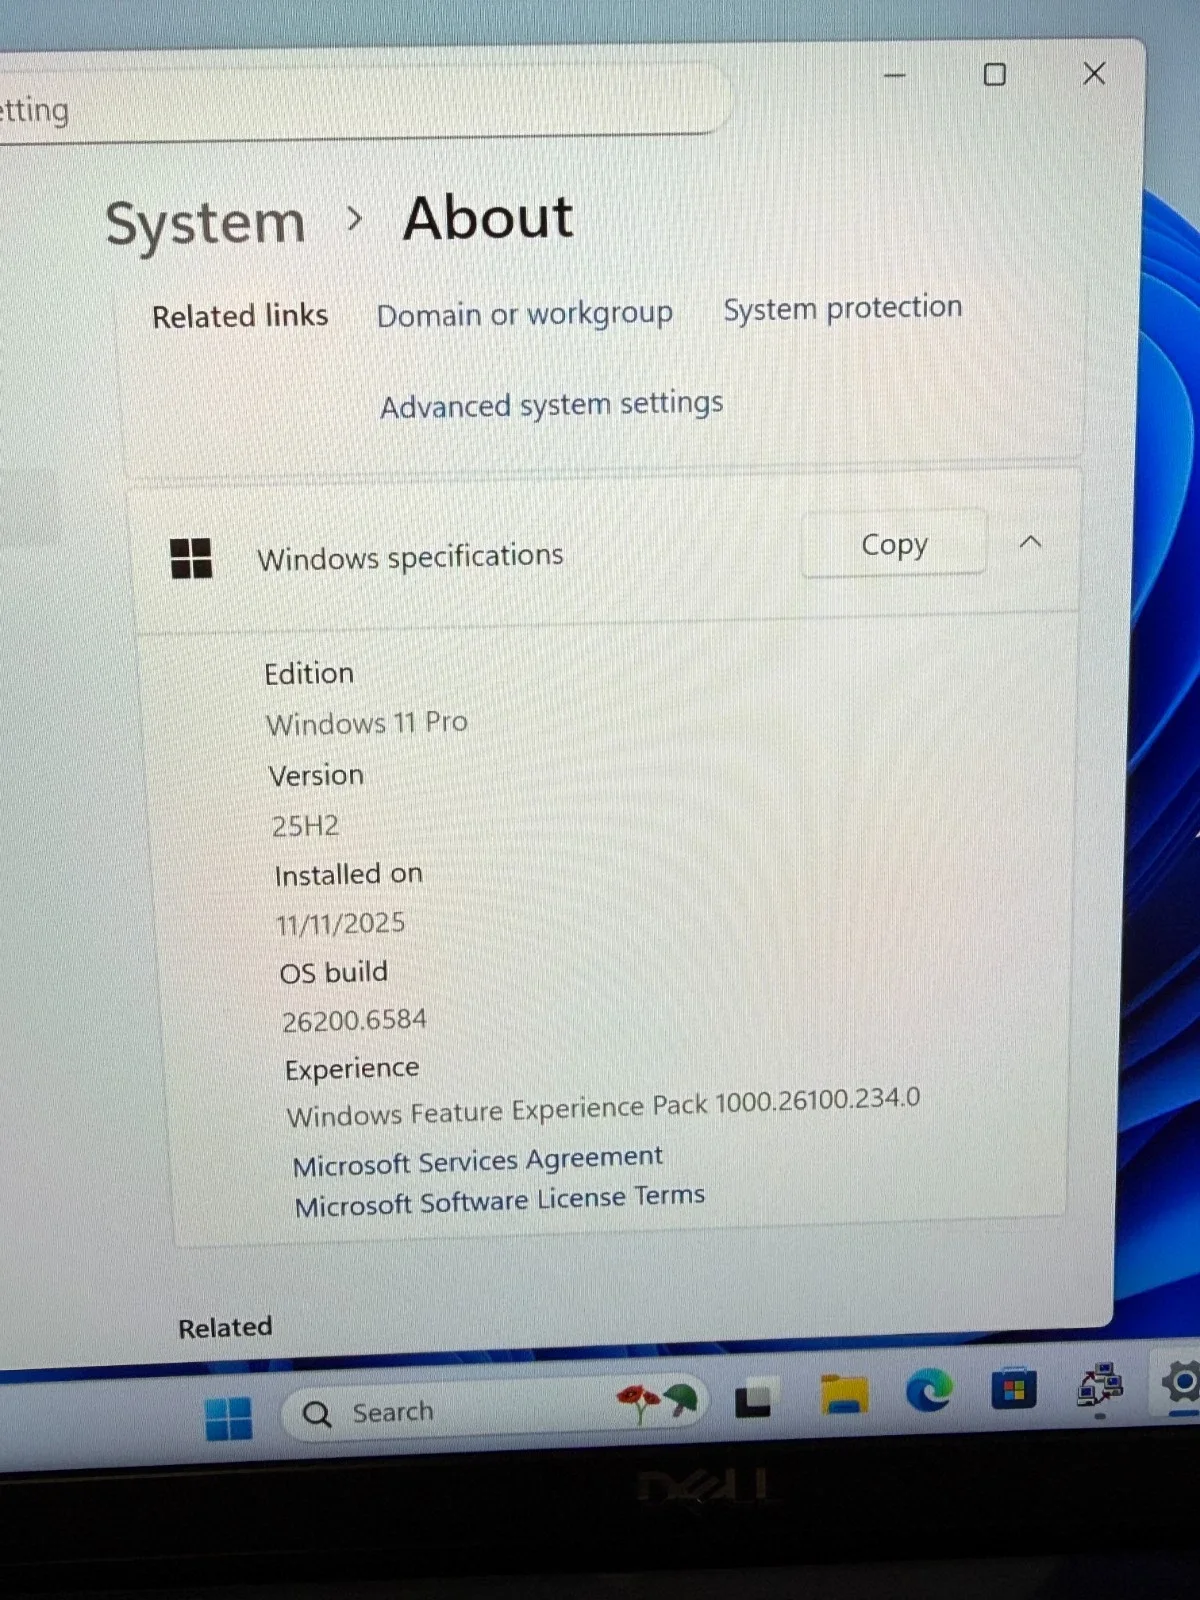Close the Settings window
The image size is (1200, 1600).
[x=1094, y=73]
